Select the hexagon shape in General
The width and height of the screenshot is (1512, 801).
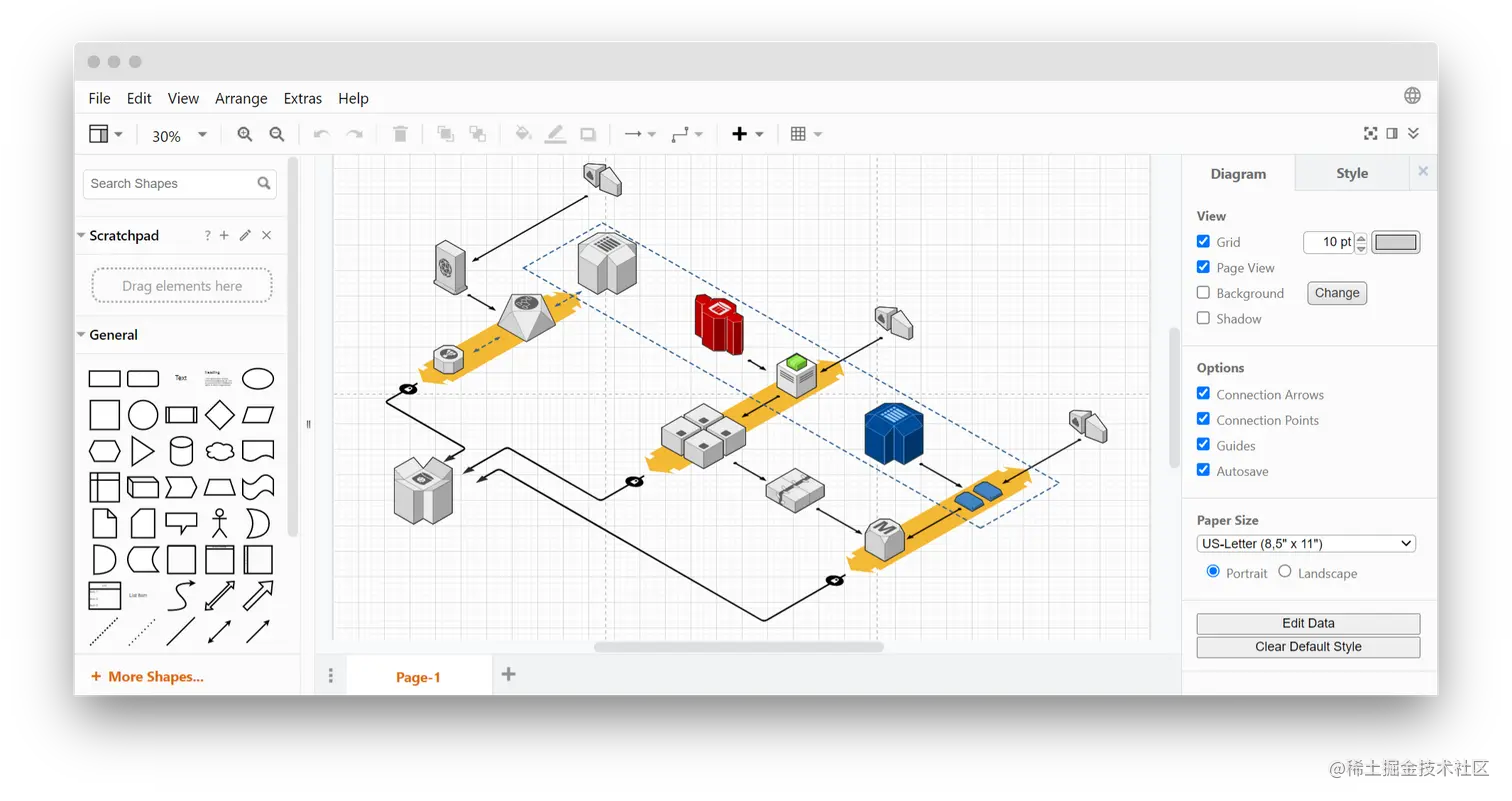[105, 451]
